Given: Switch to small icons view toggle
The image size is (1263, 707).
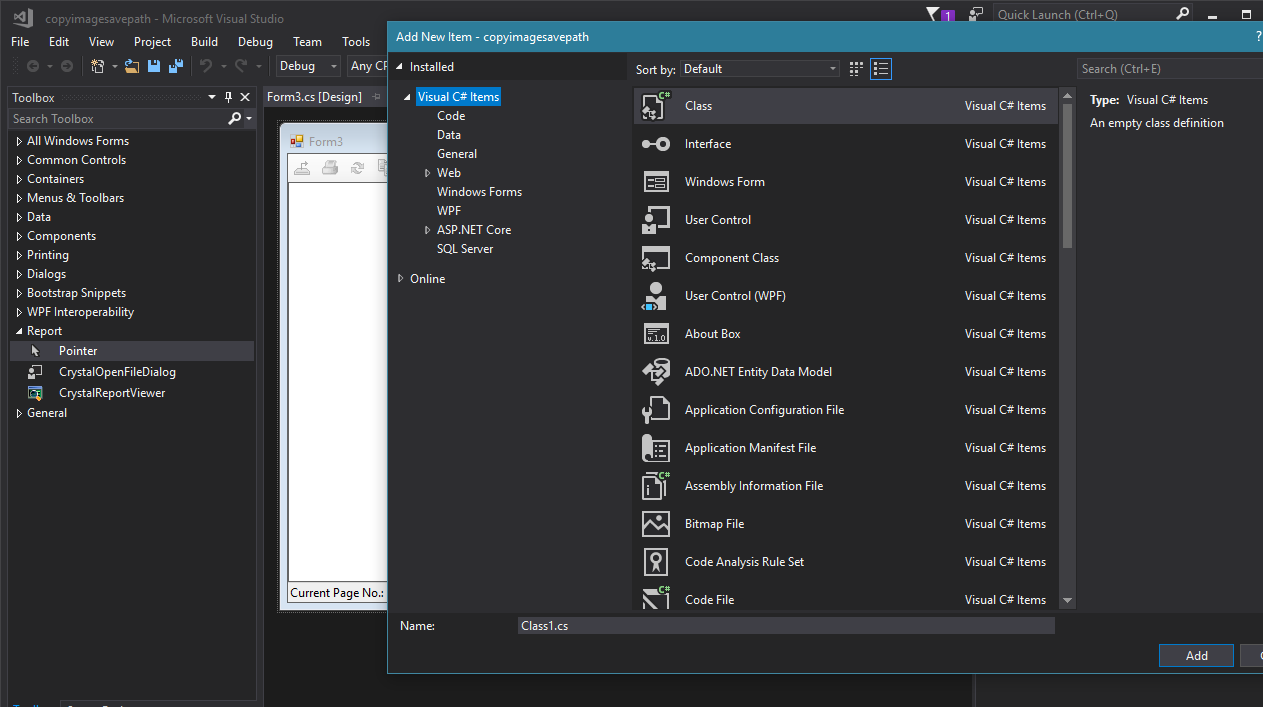Looking at the screenshot, I should pos(856,69).
